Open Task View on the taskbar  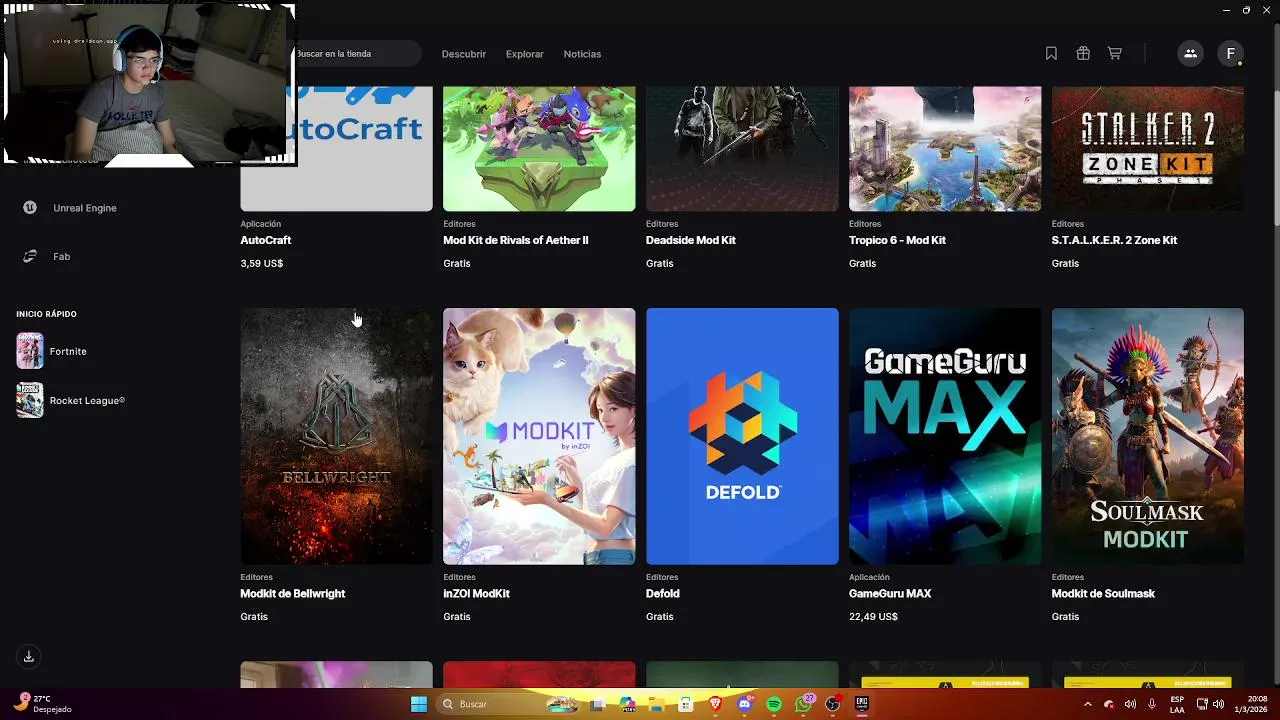tap(597, 704)
